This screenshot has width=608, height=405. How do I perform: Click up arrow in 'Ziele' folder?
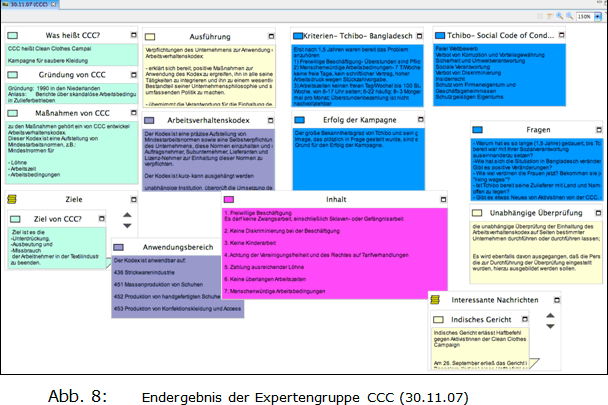click(127, 215)
